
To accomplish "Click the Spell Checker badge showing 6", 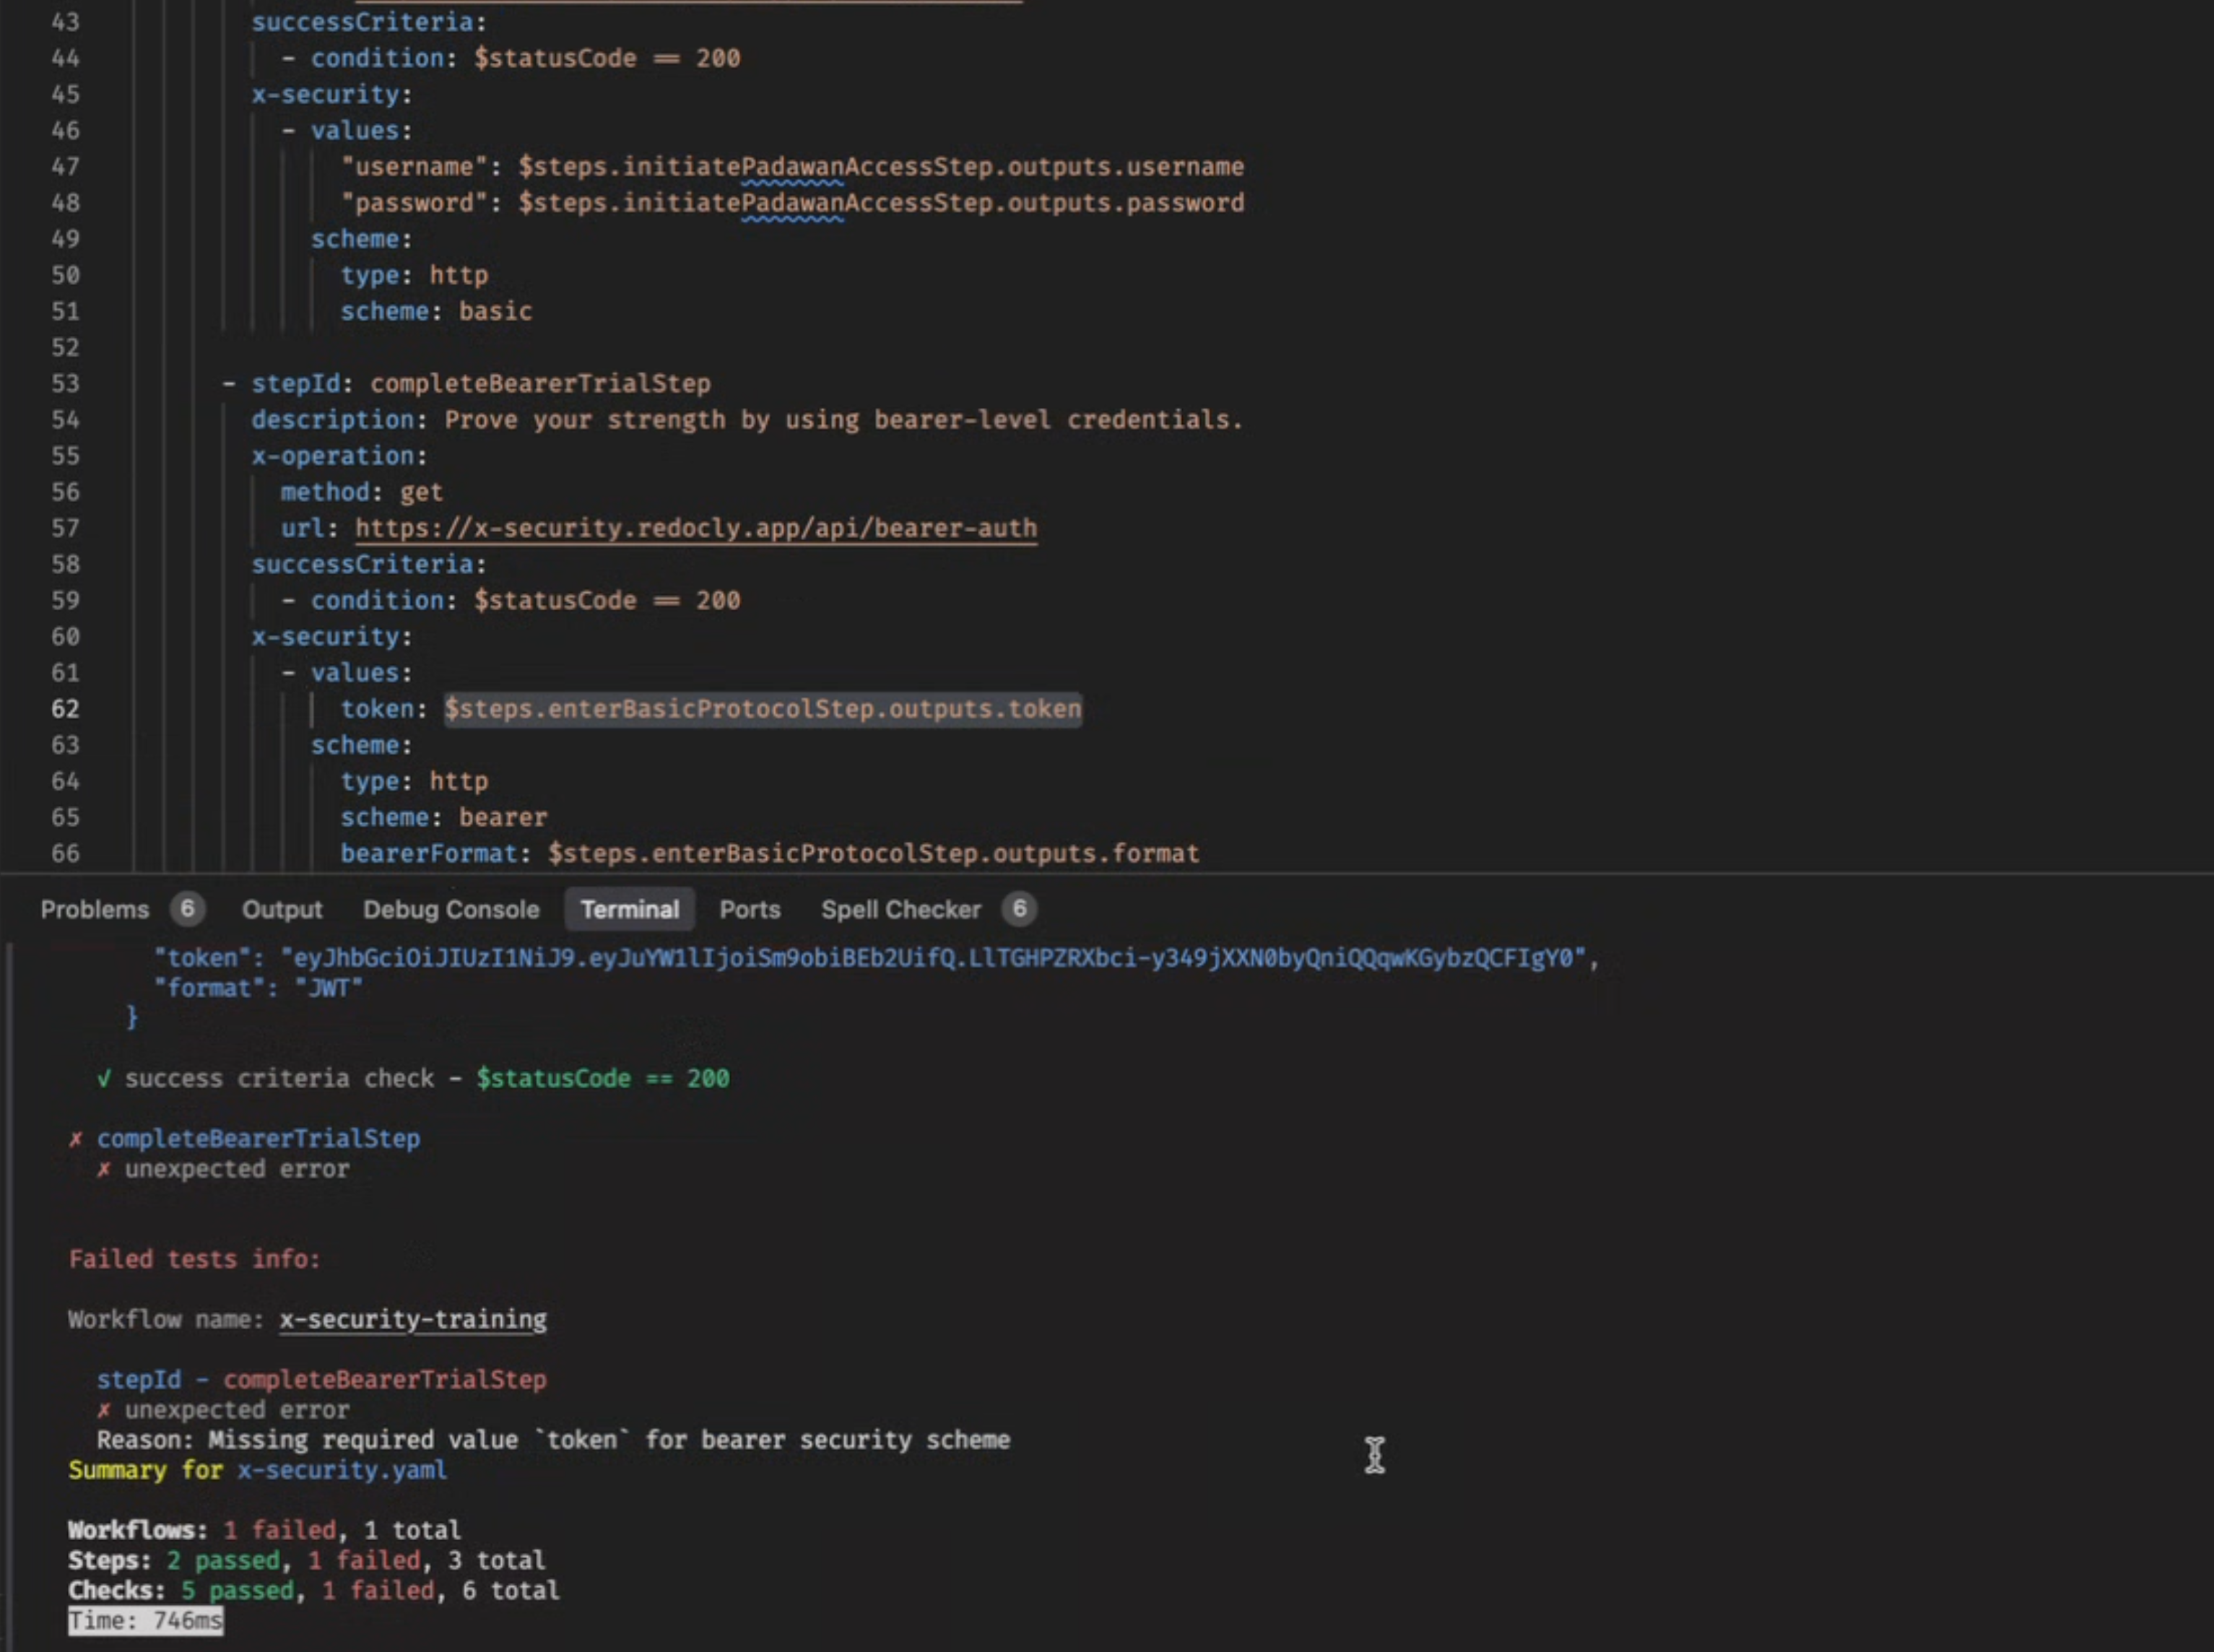I will pos(1019,908).
